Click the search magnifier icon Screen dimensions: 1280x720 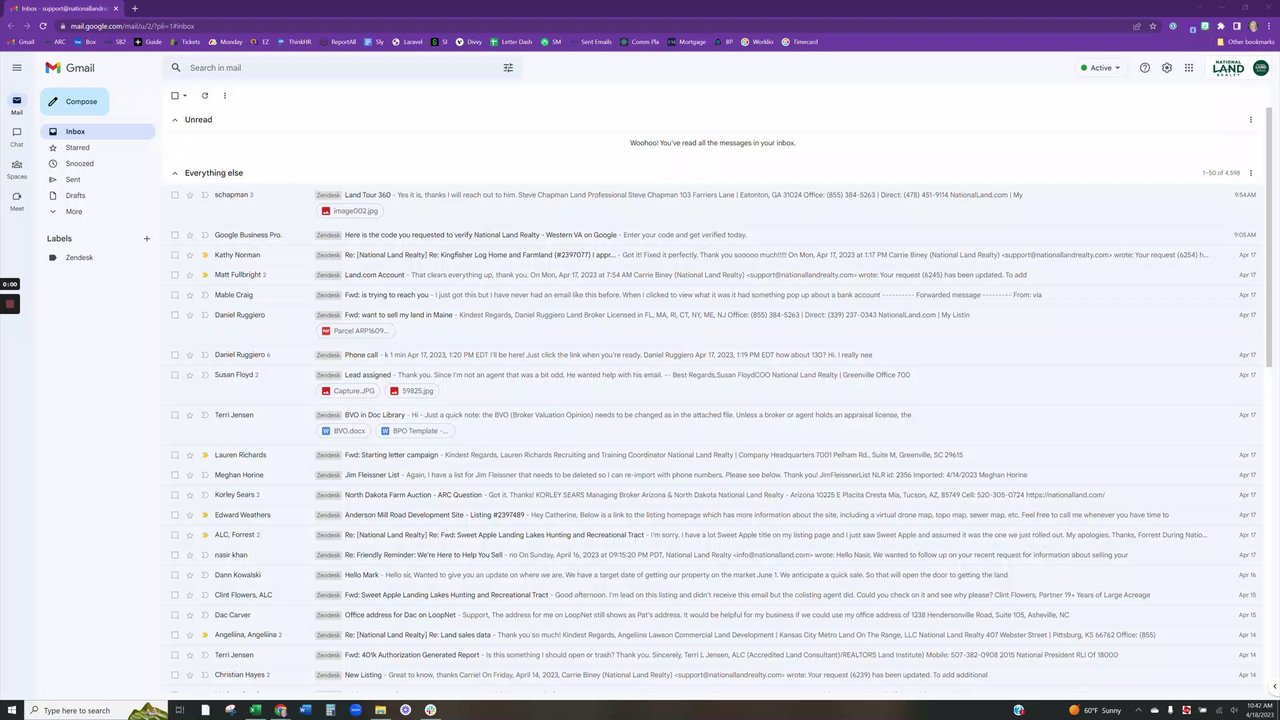pos(176,68)
